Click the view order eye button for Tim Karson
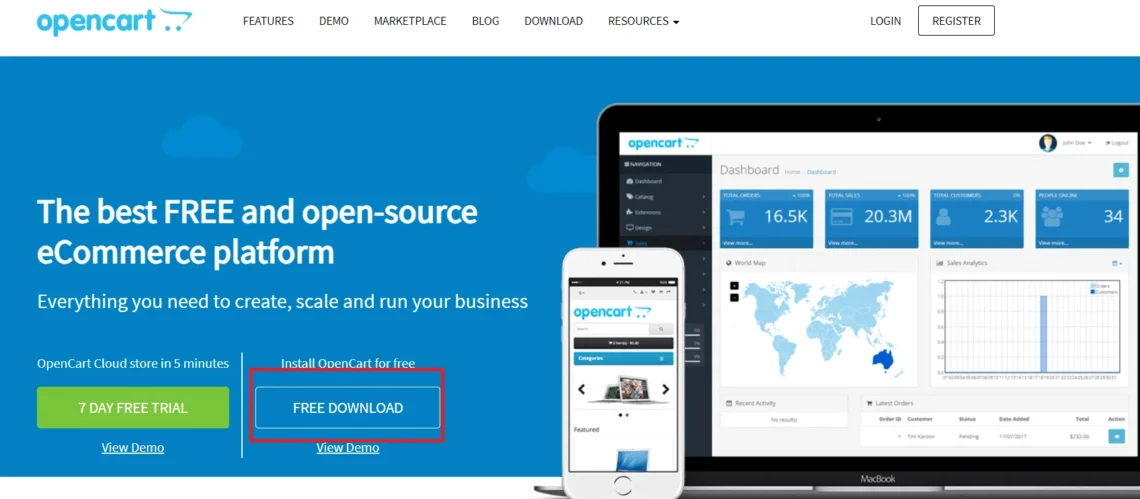Image resolution: width=1140 pixels, height=499 pixels. coord(1116,436)
